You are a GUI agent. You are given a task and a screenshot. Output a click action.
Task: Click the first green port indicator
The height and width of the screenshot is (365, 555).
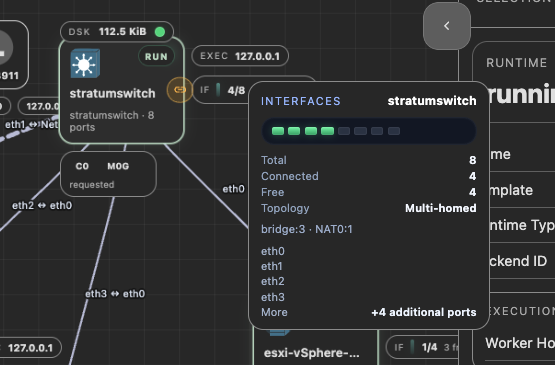tap(278, 131)
